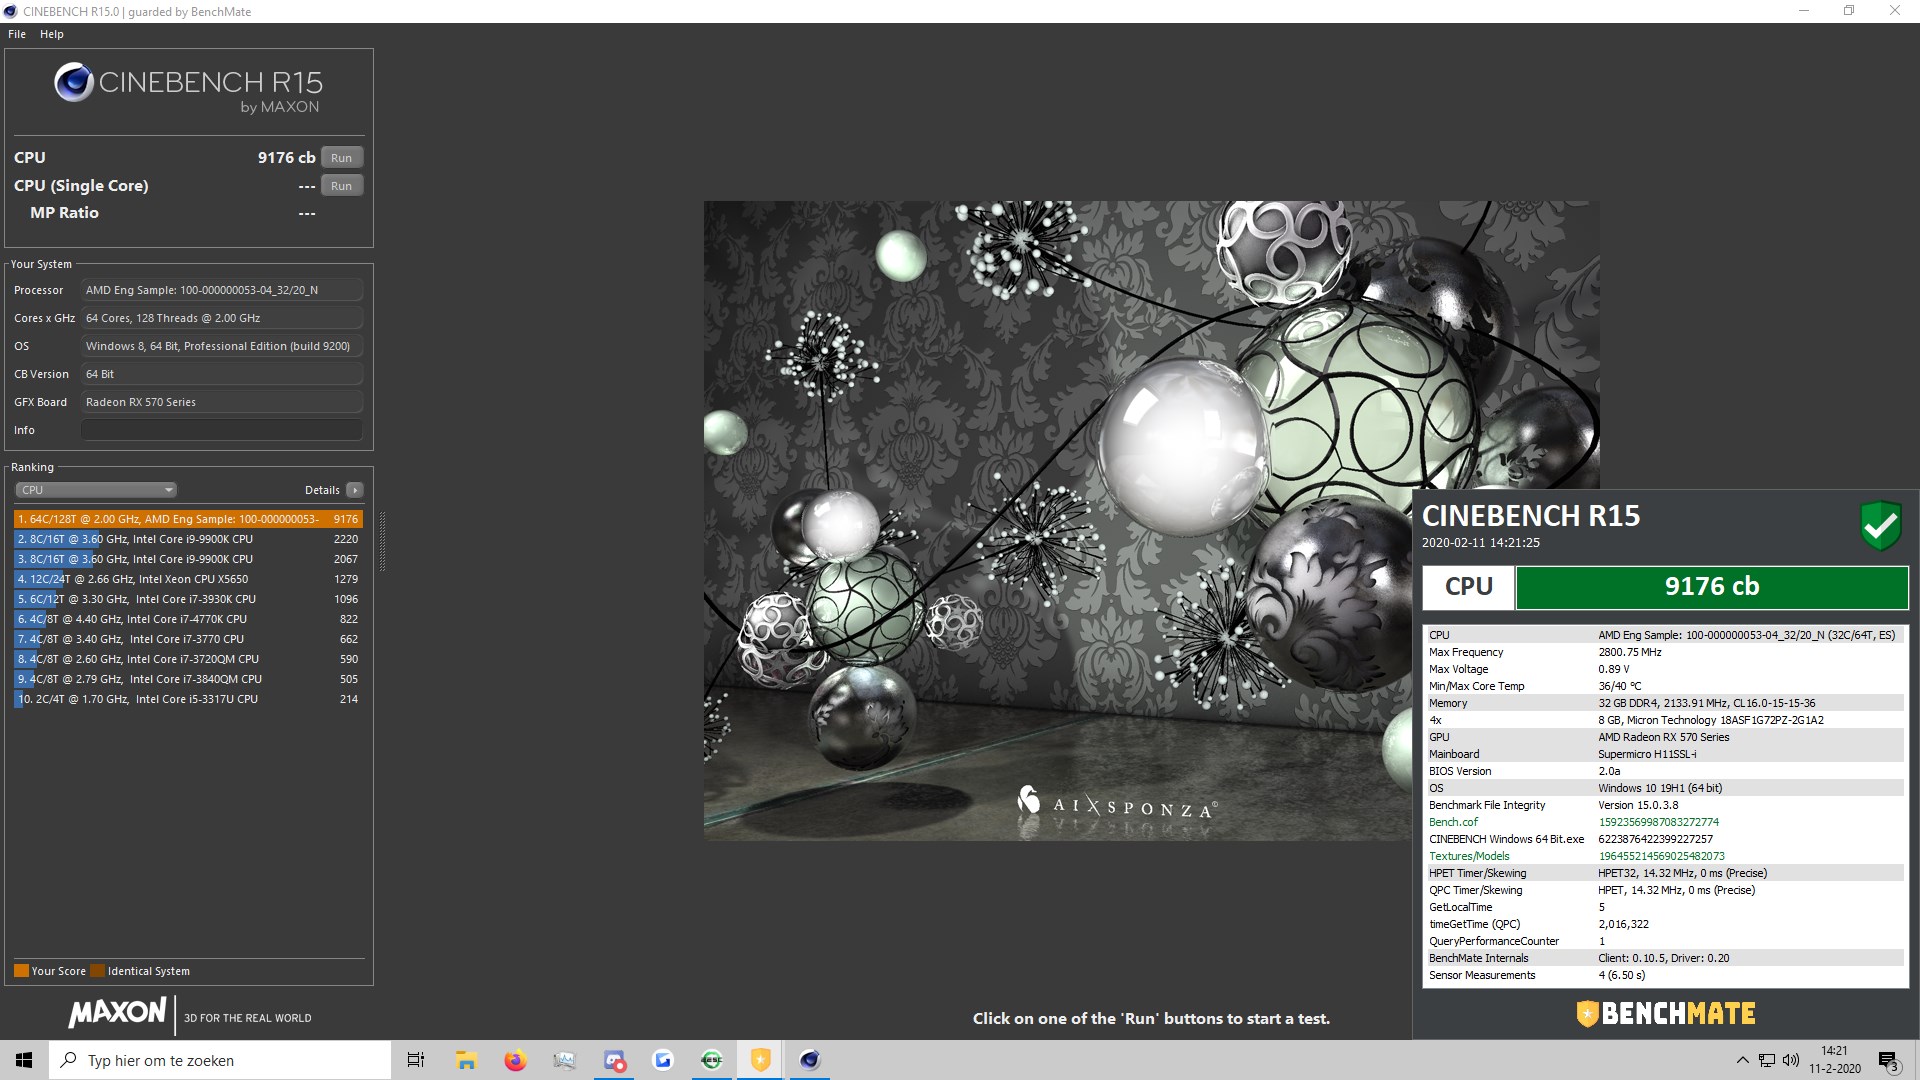Select ranking row Core i5-3317U

188,699
